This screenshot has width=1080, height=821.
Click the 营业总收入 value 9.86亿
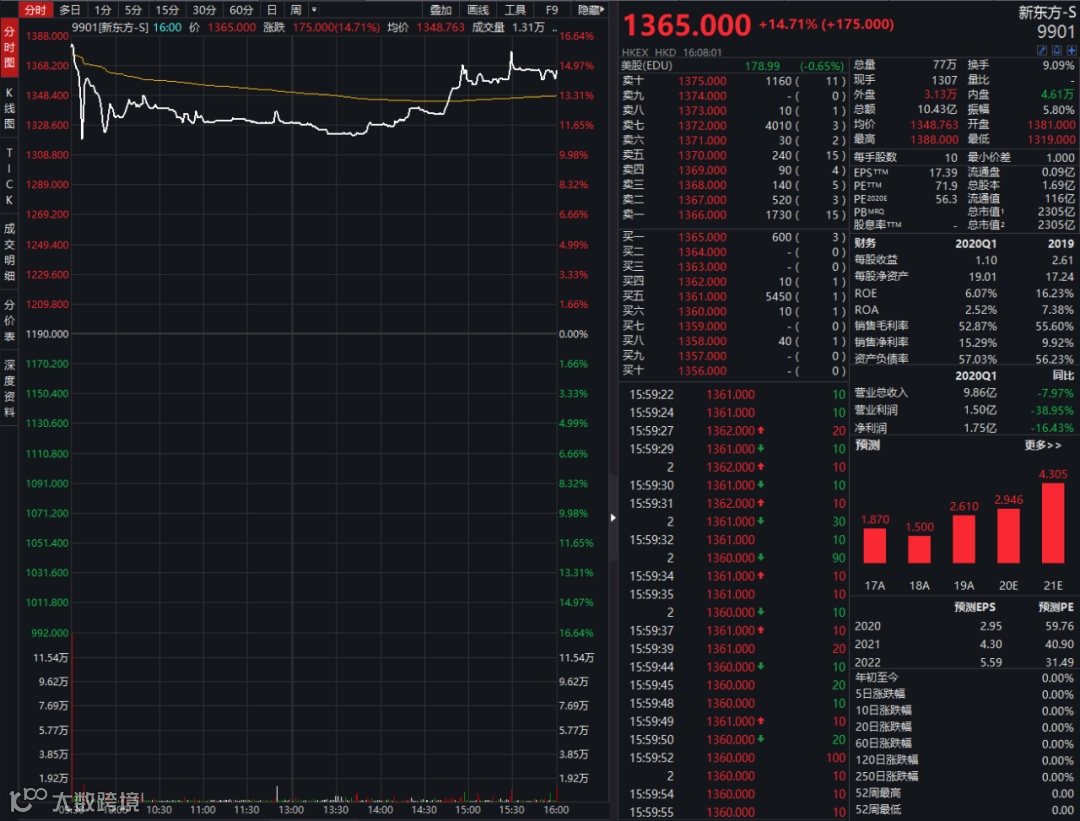(x=979, y=393)
